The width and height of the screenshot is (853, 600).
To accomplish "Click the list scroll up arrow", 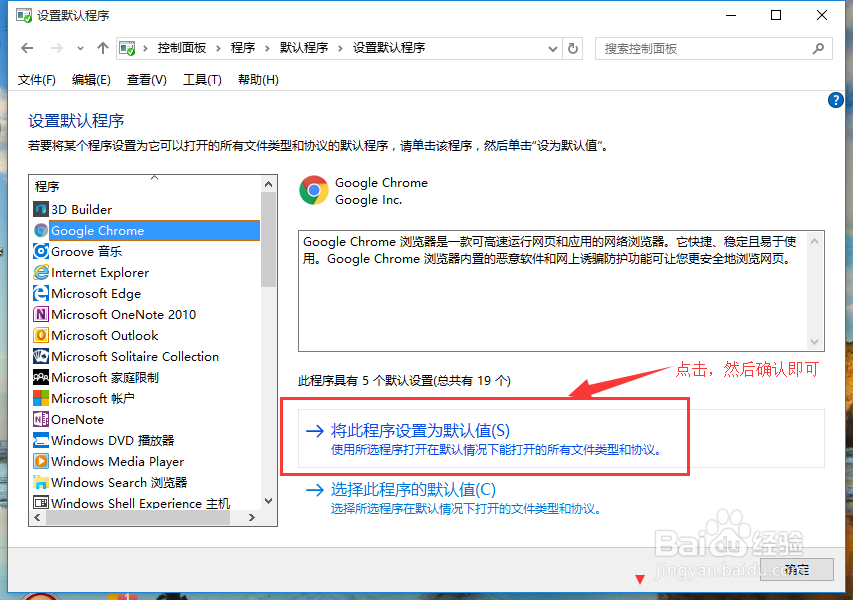I will (x=268, y=184).
